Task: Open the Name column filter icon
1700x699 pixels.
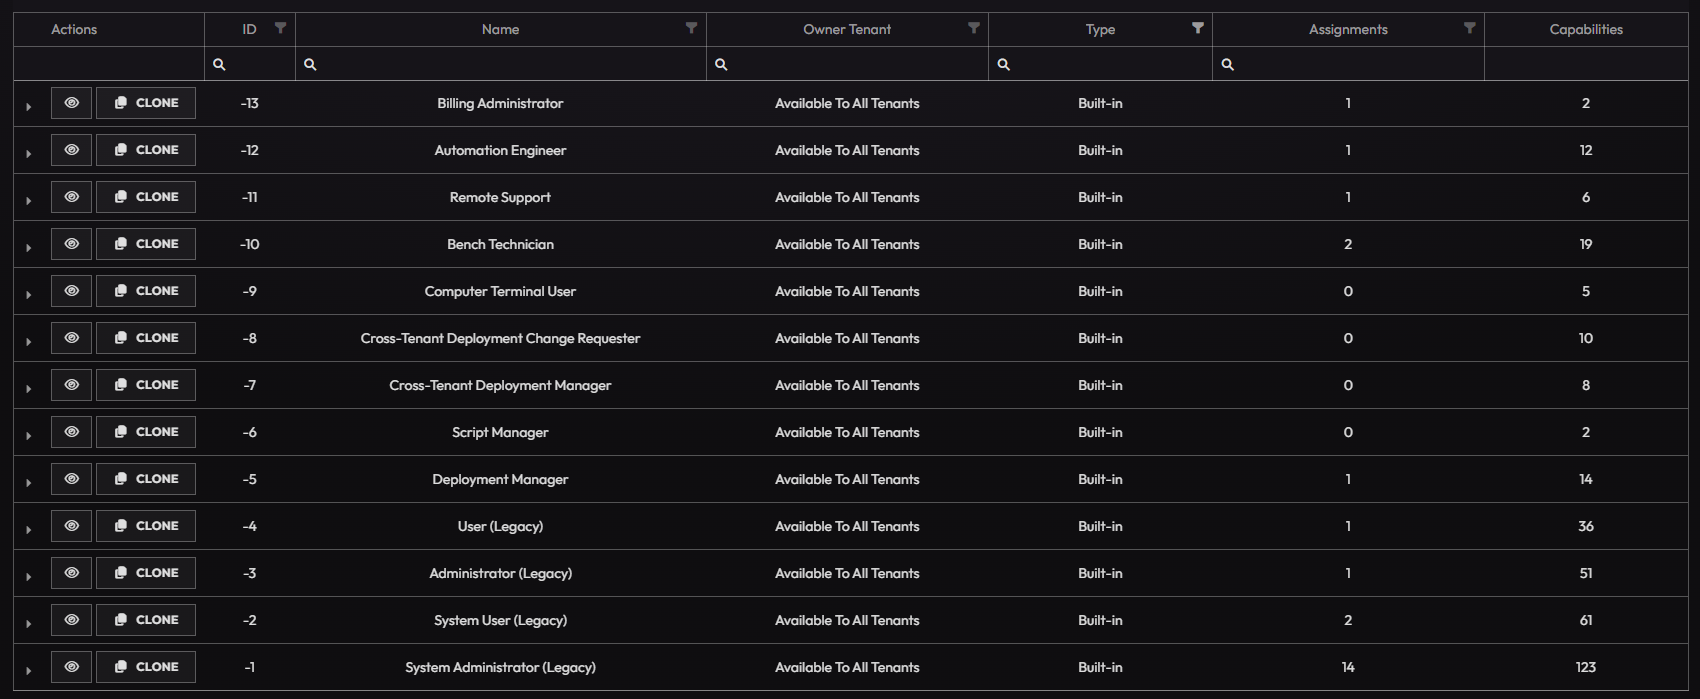Action: [x=691, y=28]
